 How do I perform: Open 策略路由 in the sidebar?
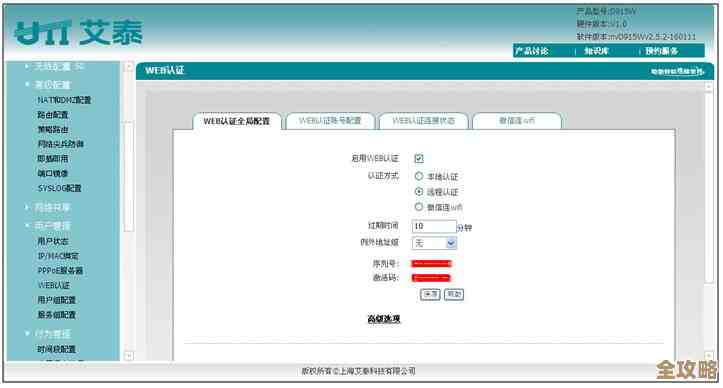click(x=53, y=130)
